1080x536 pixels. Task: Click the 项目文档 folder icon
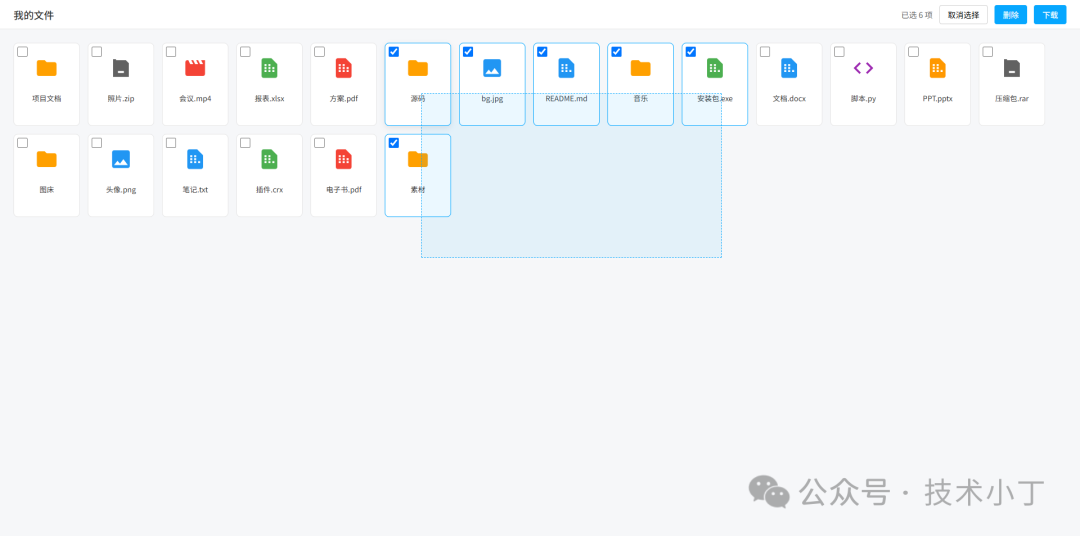point(47,68)
